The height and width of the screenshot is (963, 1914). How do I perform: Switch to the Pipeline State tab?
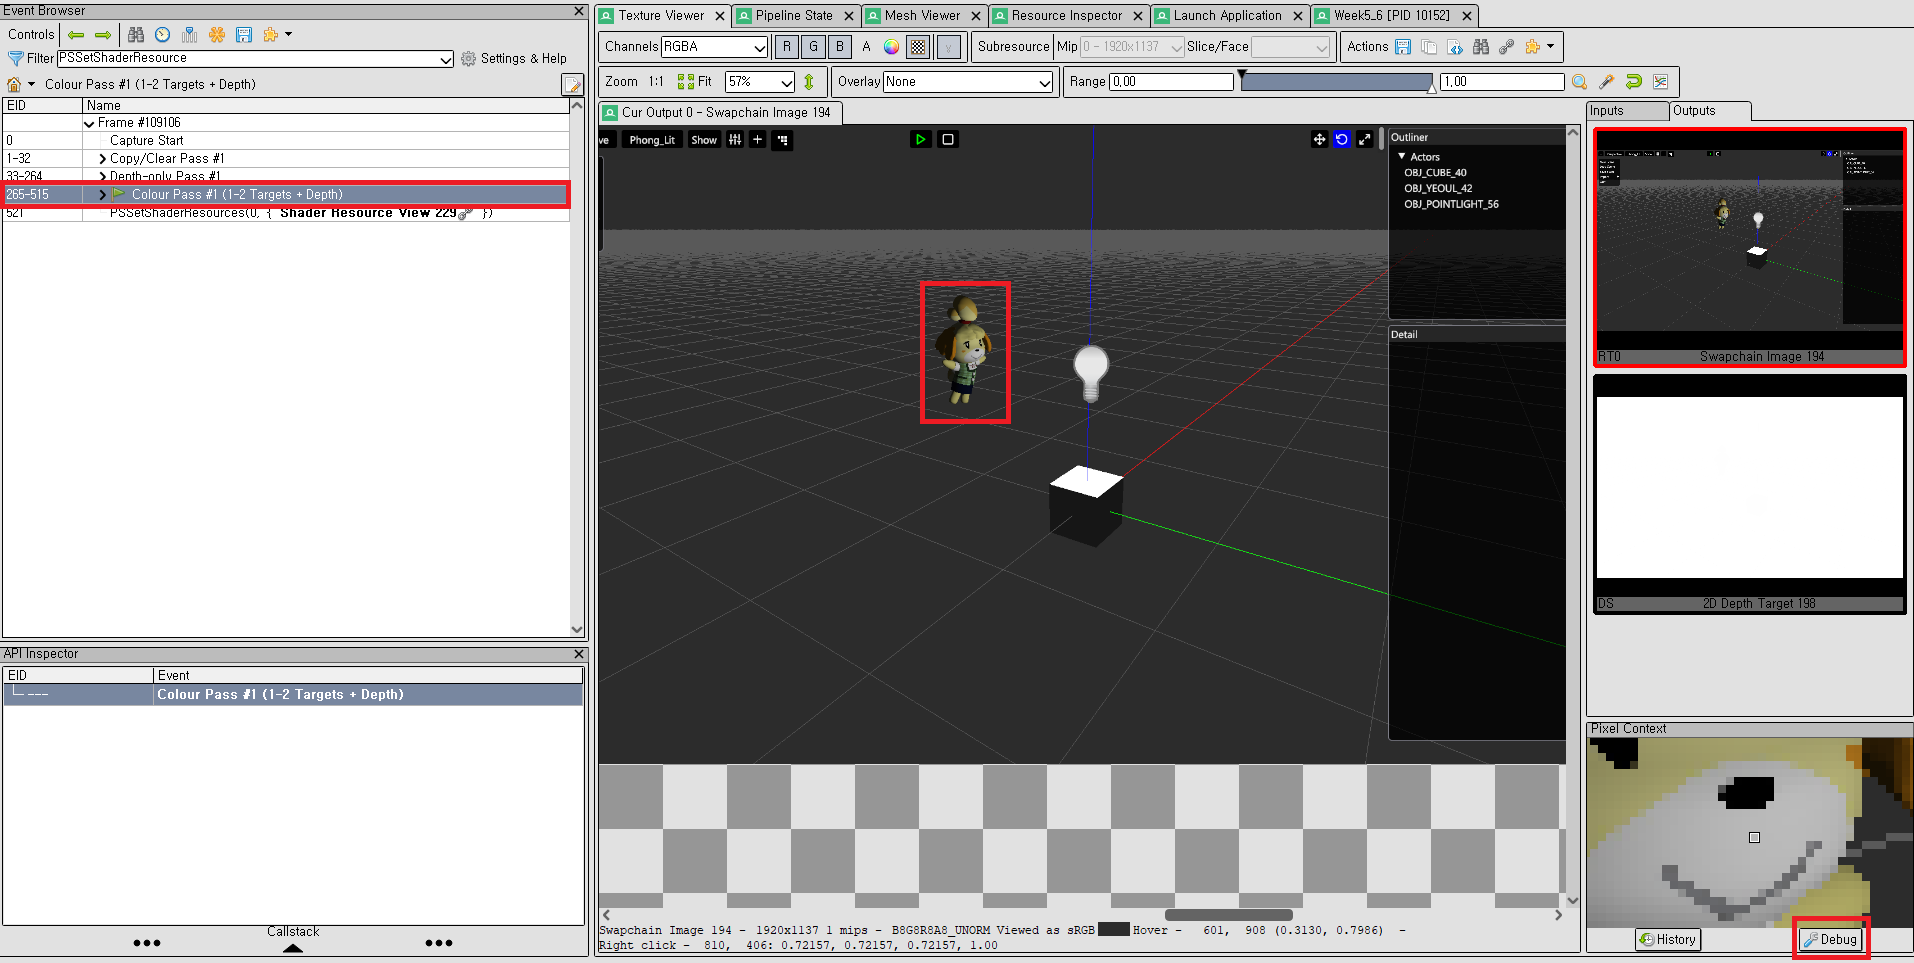pos(794,16)
